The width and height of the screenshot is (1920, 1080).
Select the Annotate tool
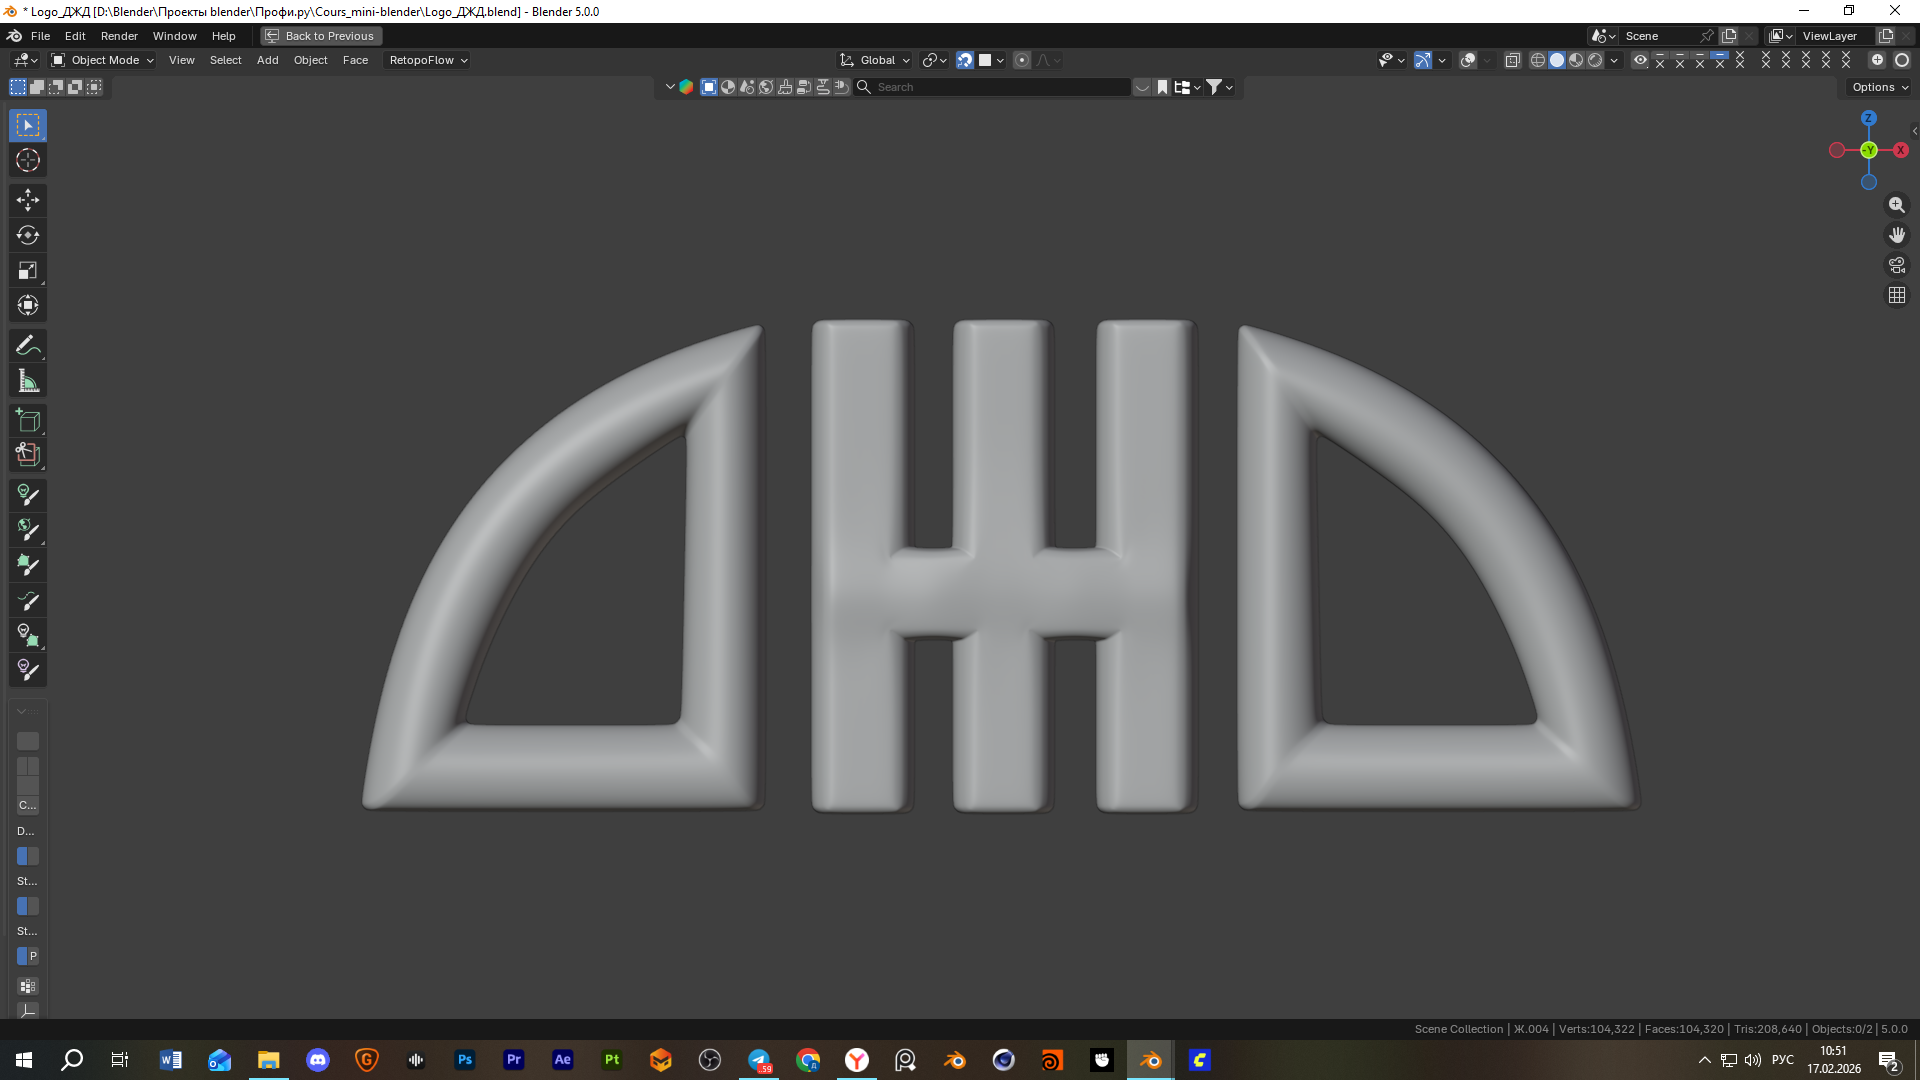pos(28,346)
